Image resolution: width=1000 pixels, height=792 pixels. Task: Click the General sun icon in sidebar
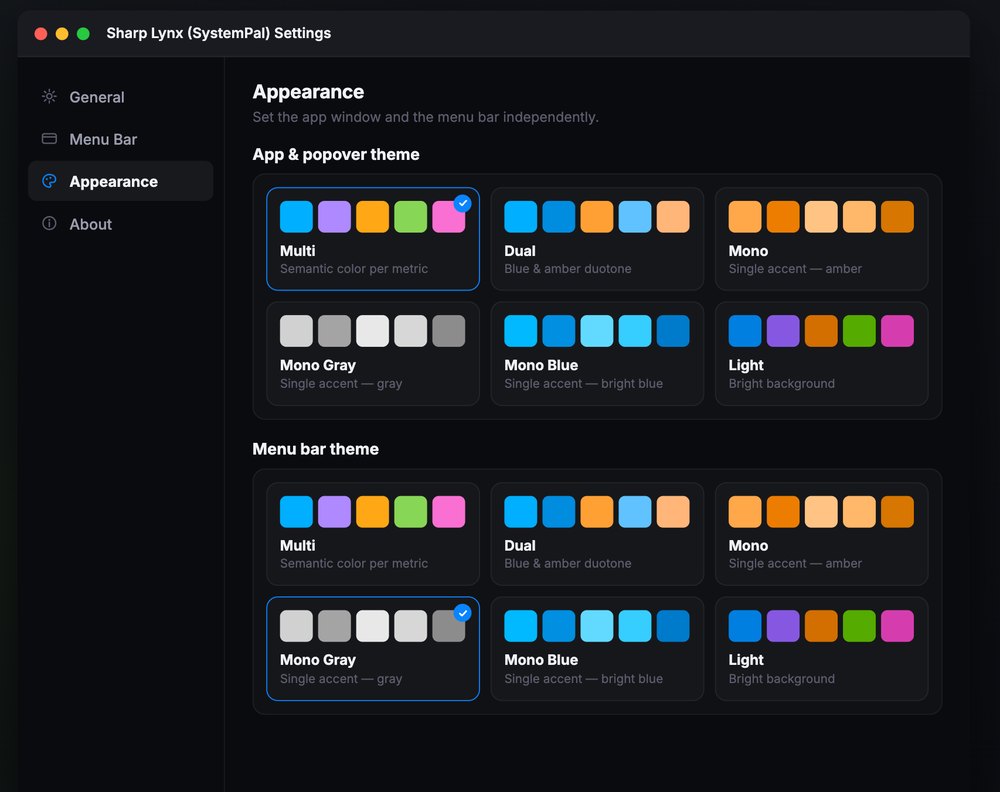click(x=49, y=96)
